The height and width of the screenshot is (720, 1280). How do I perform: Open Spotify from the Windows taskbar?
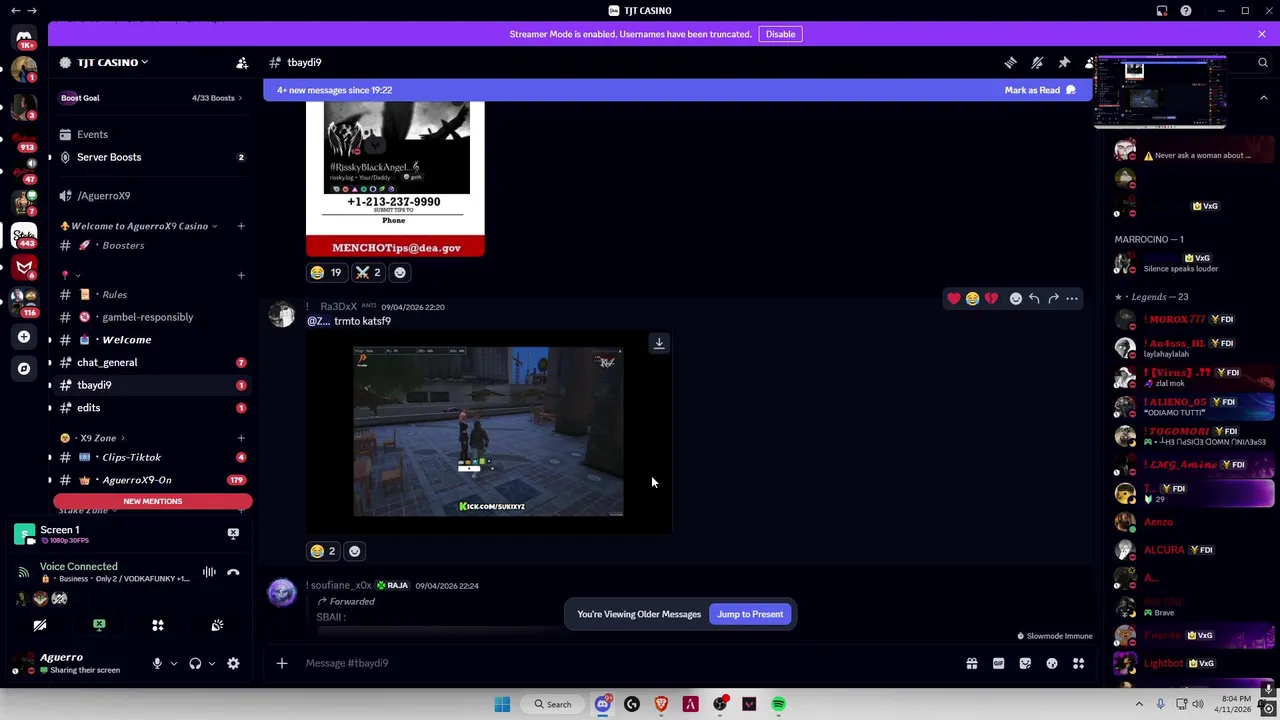[x=778, y=704]
